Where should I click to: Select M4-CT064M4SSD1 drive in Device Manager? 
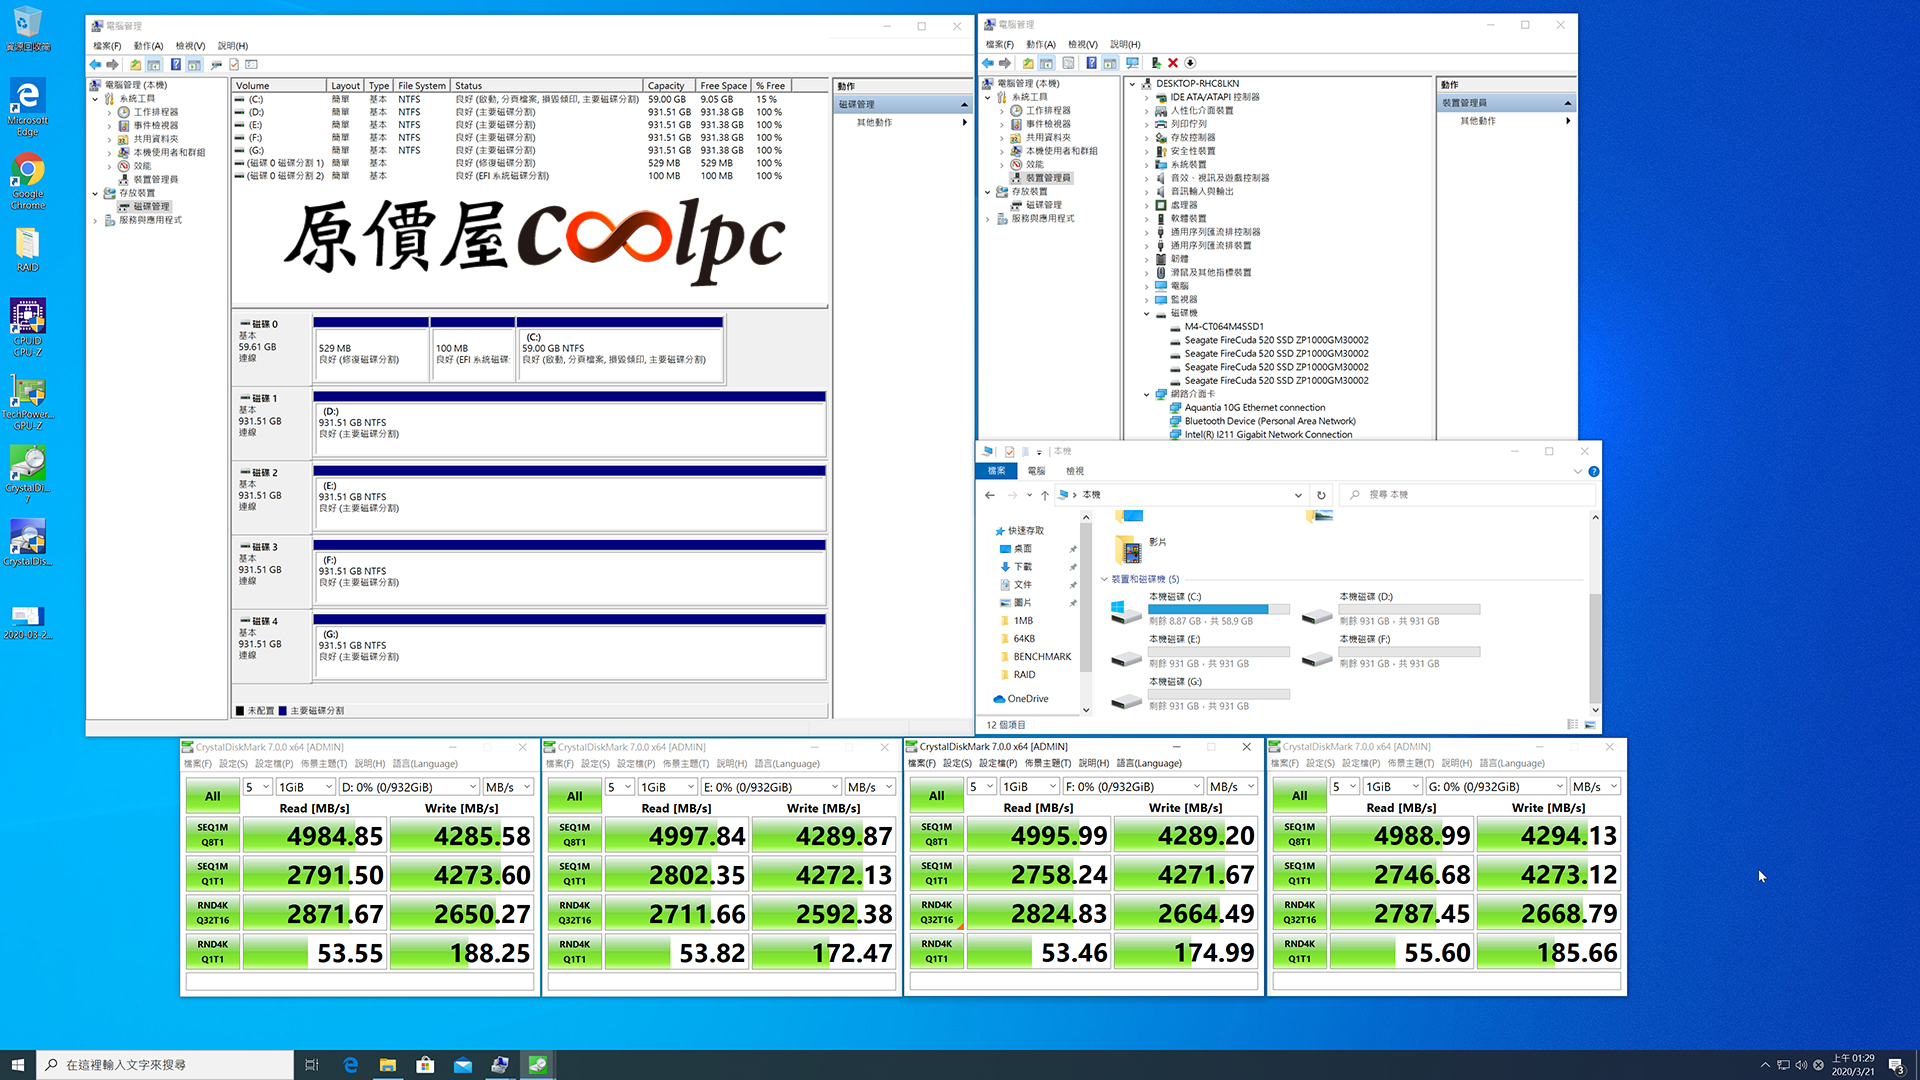tap(1223, 327)
